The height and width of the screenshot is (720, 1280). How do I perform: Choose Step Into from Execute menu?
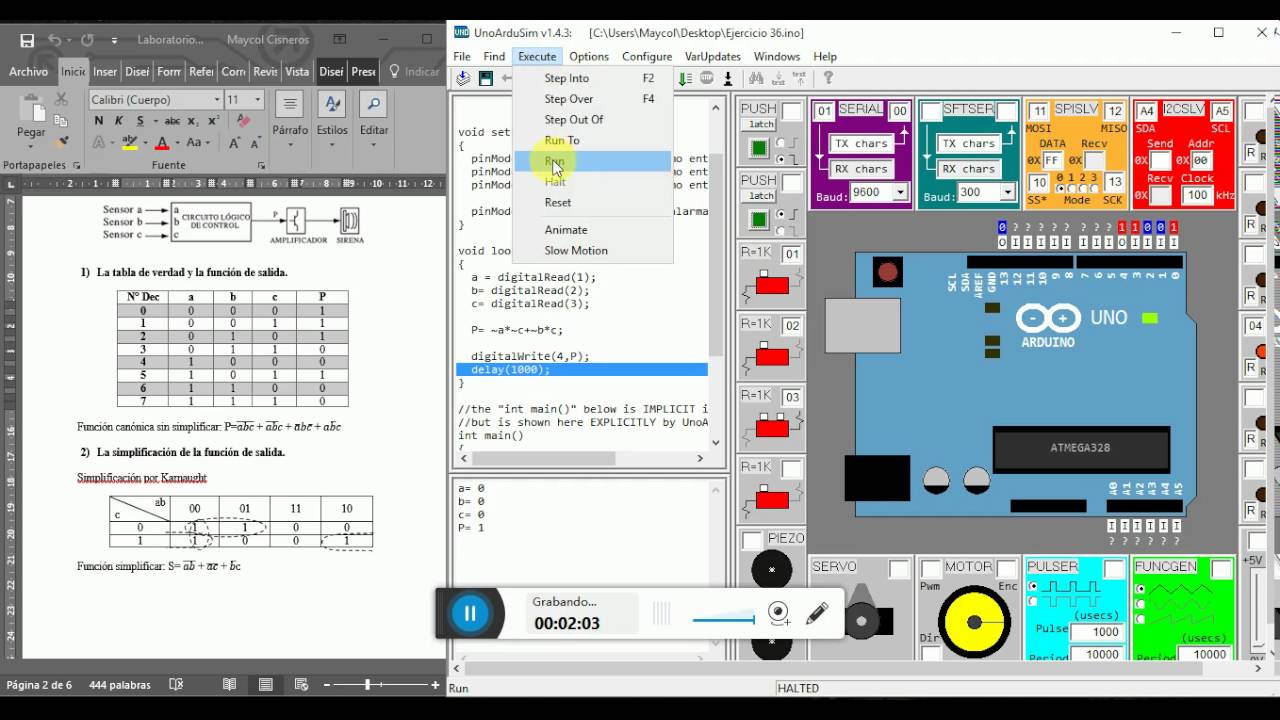[x=590, y=78]
